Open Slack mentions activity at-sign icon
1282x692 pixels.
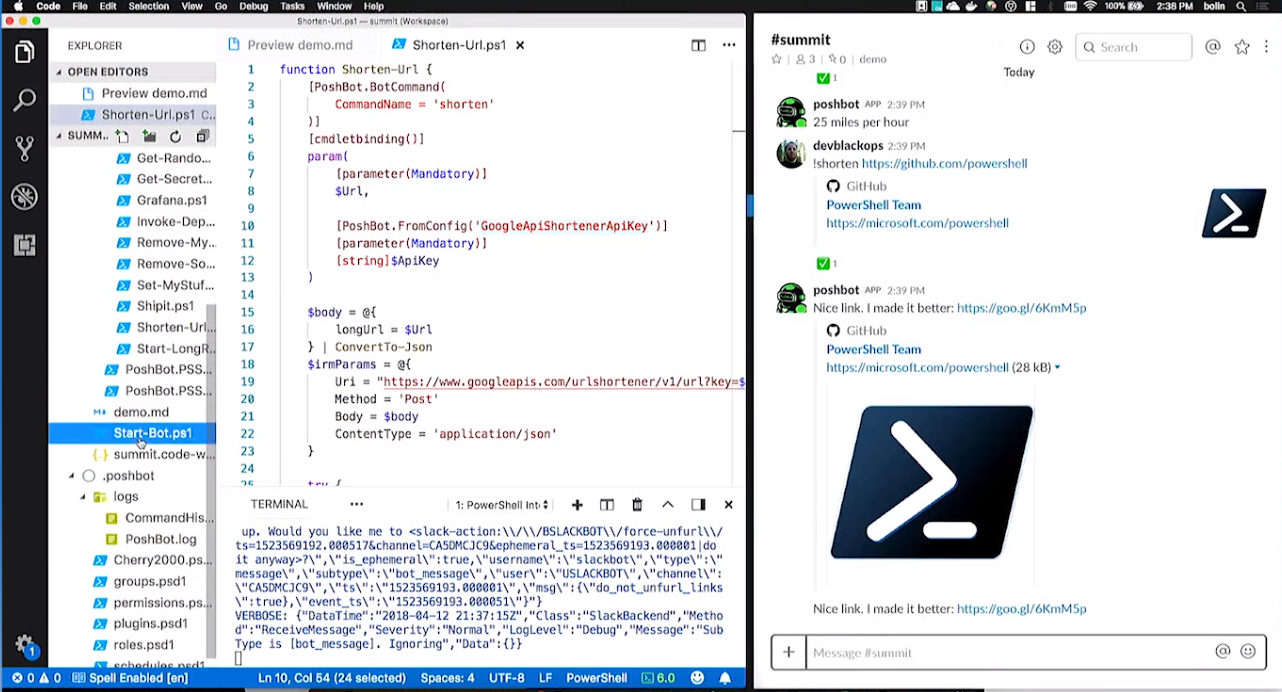pyautogui.click(x=1213, y=47)
